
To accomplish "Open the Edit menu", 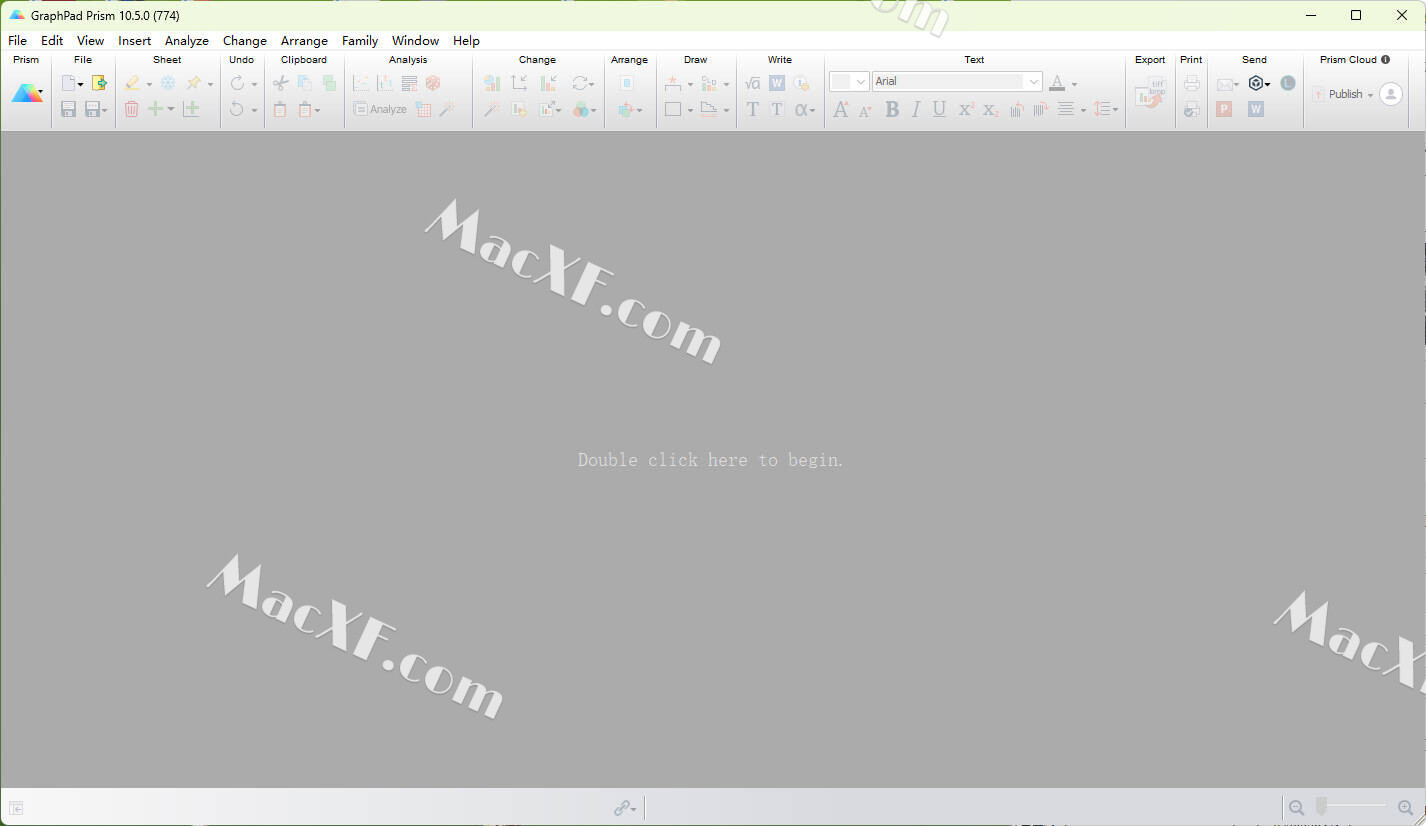I will coord(52,40).
